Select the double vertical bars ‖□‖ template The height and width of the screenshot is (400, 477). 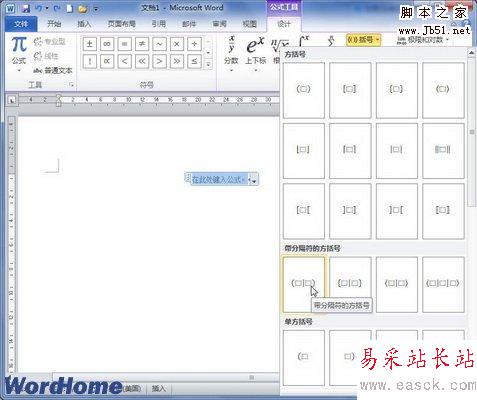coord(443,151)
